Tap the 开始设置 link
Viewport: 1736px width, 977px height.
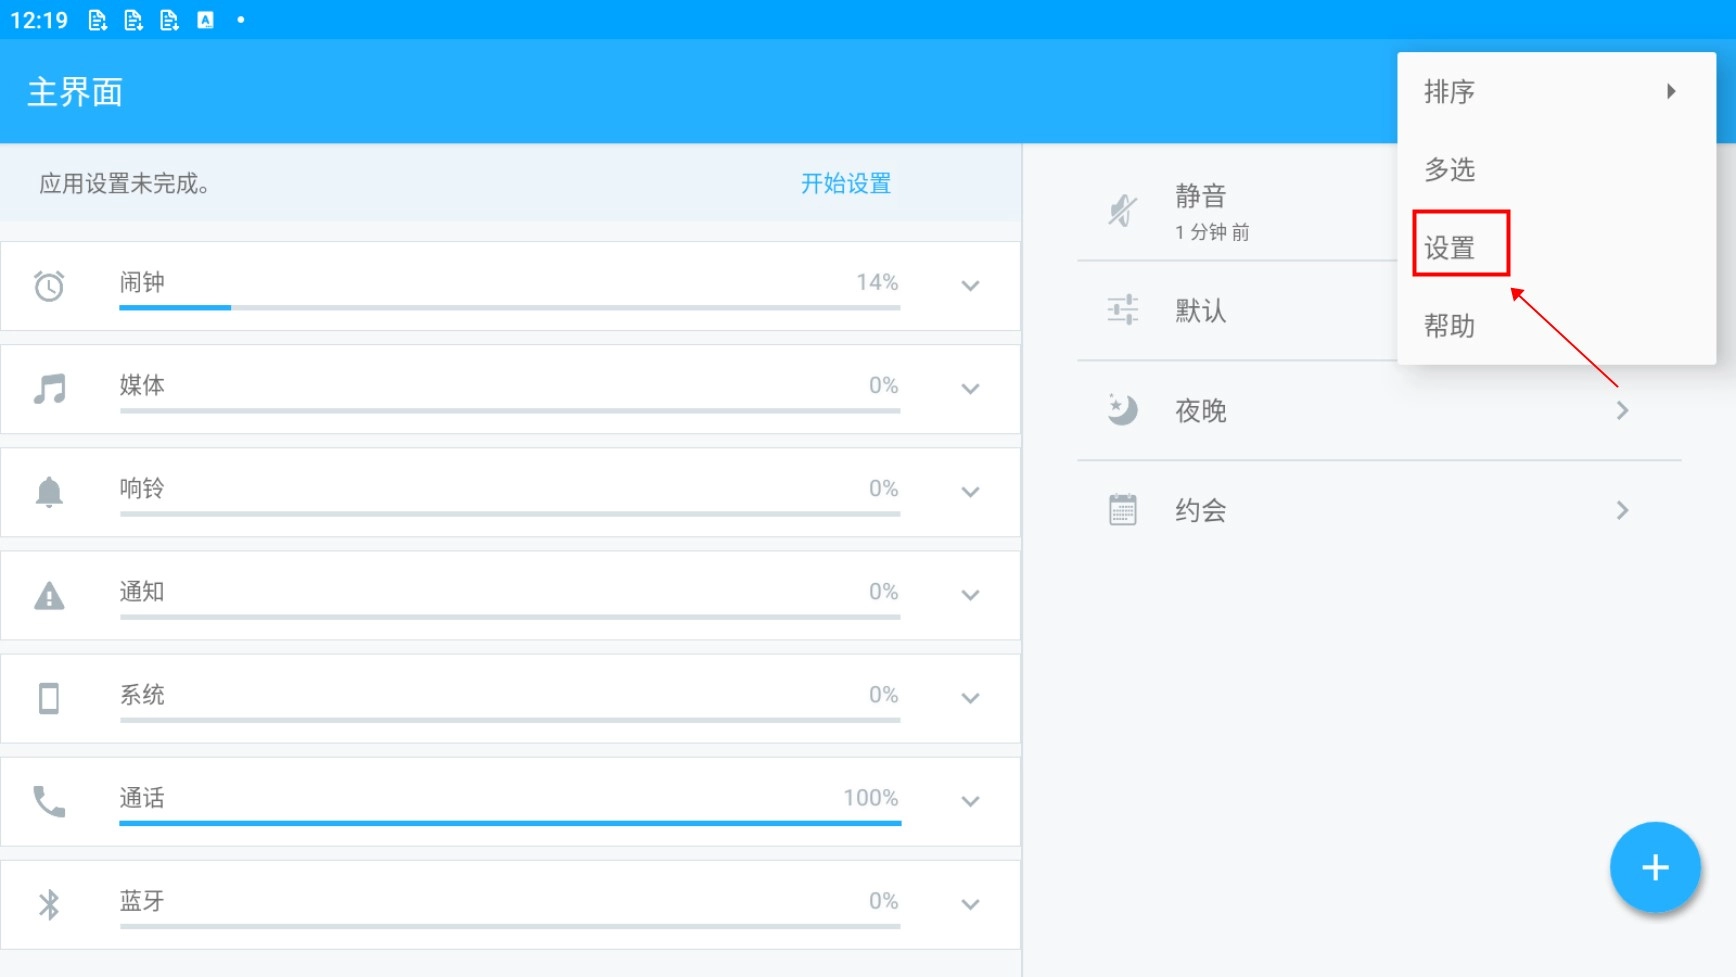click(x=845, y=183)
